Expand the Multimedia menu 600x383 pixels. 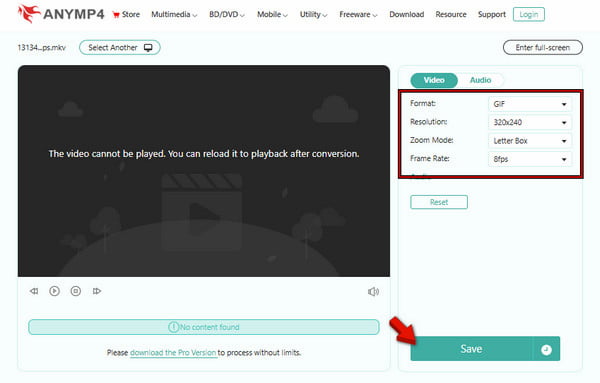(x=174, y=15)
